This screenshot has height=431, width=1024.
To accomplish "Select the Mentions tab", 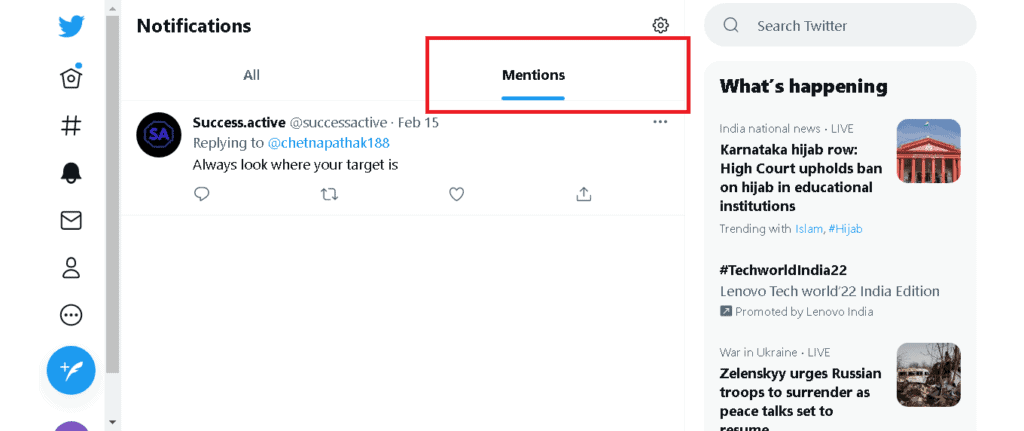I will (533, 75).
